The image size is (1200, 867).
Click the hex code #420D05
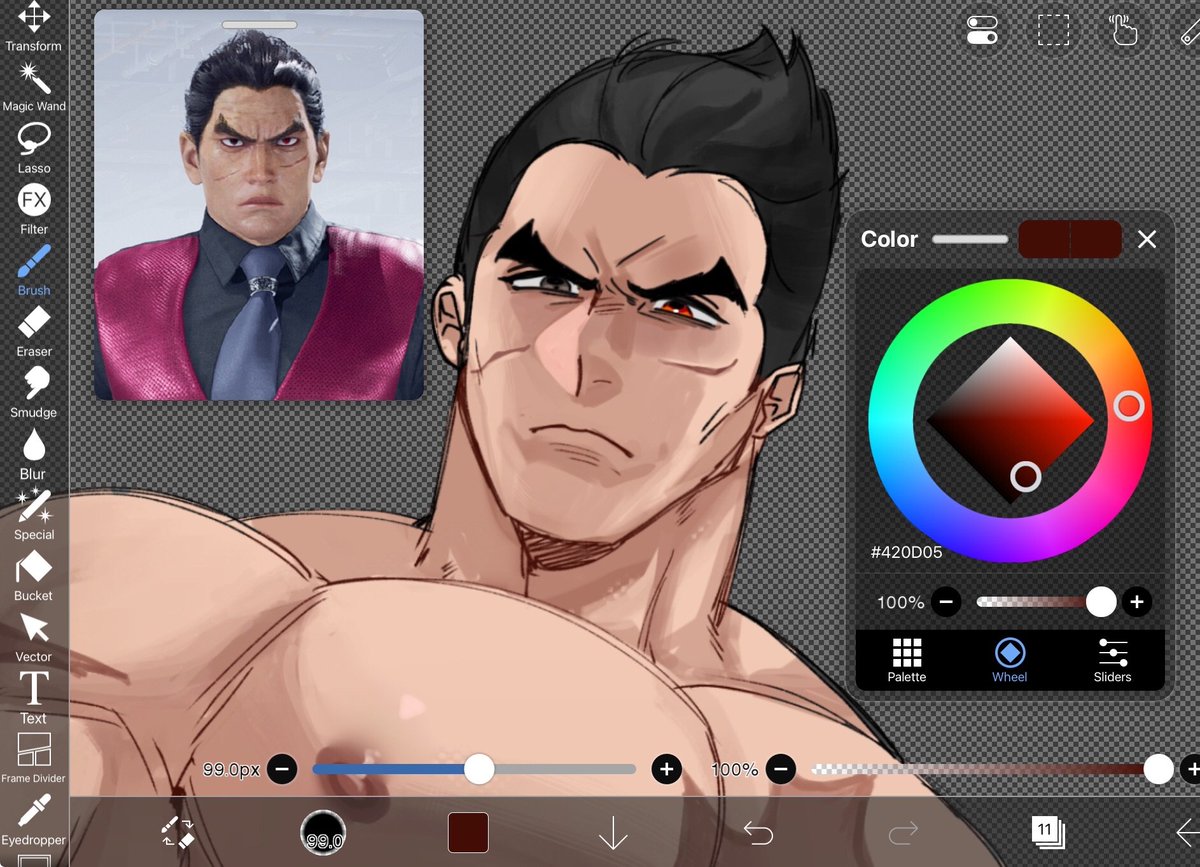[x=906, y=552]
